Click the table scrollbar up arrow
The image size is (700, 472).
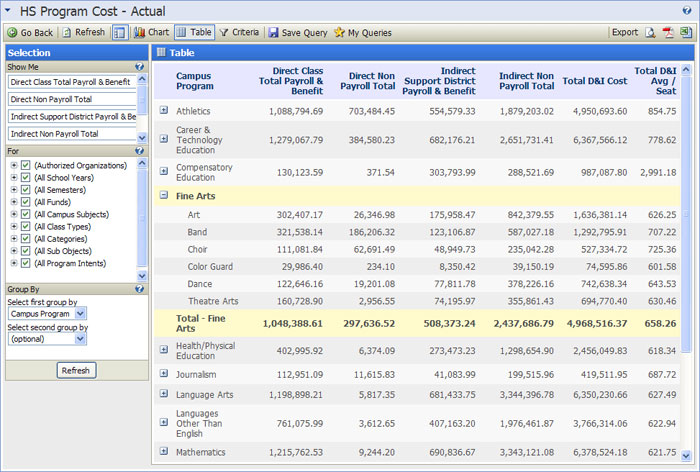pos(686,69)
